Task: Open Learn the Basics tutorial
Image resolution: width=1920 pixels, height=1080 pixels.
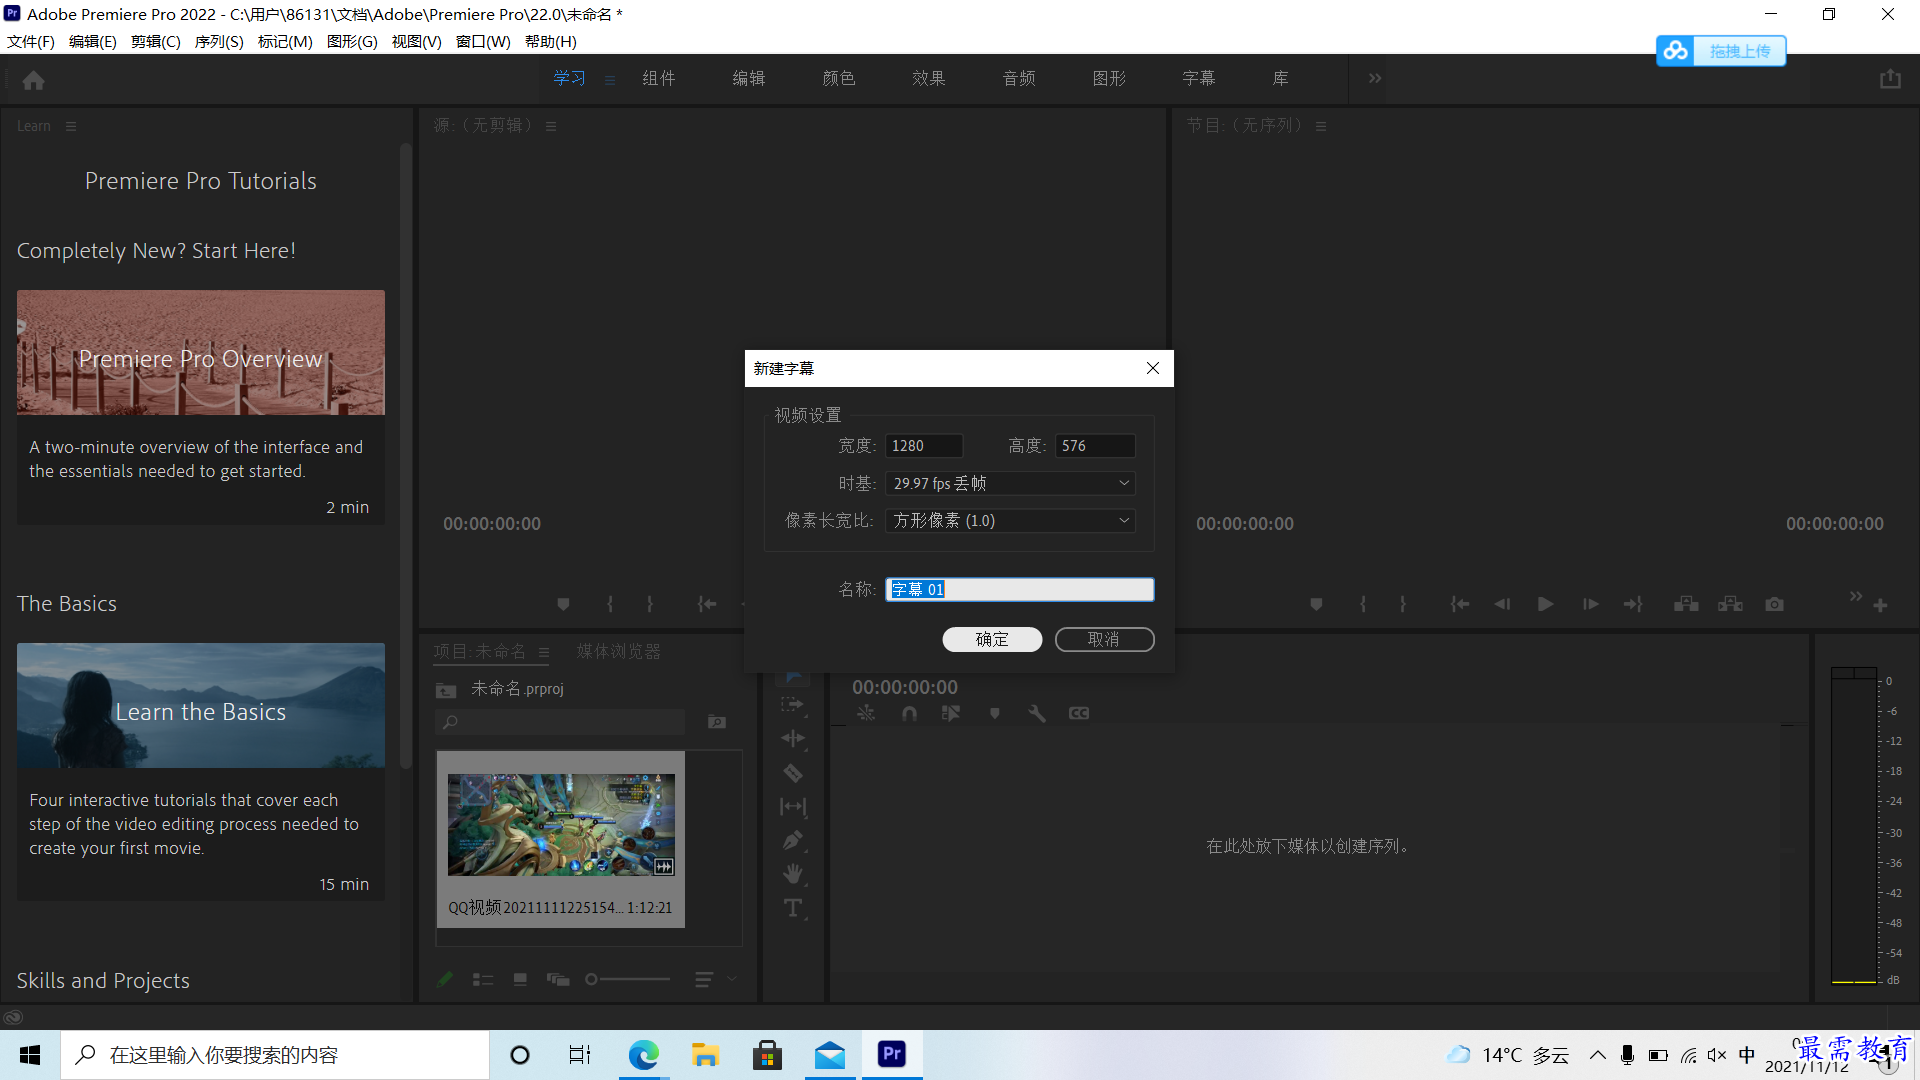Action: pos(200,771)
